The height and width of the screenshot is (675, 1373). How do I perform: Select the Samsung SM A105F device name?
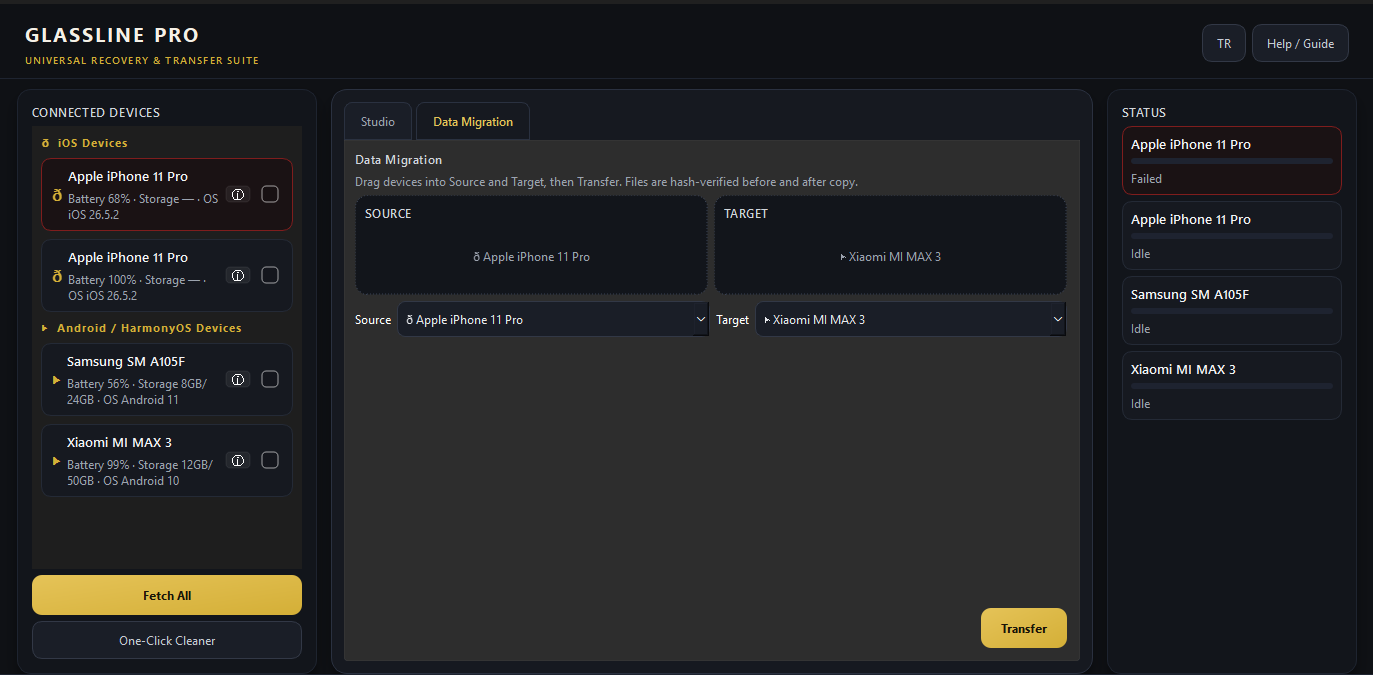click(126, 362)
